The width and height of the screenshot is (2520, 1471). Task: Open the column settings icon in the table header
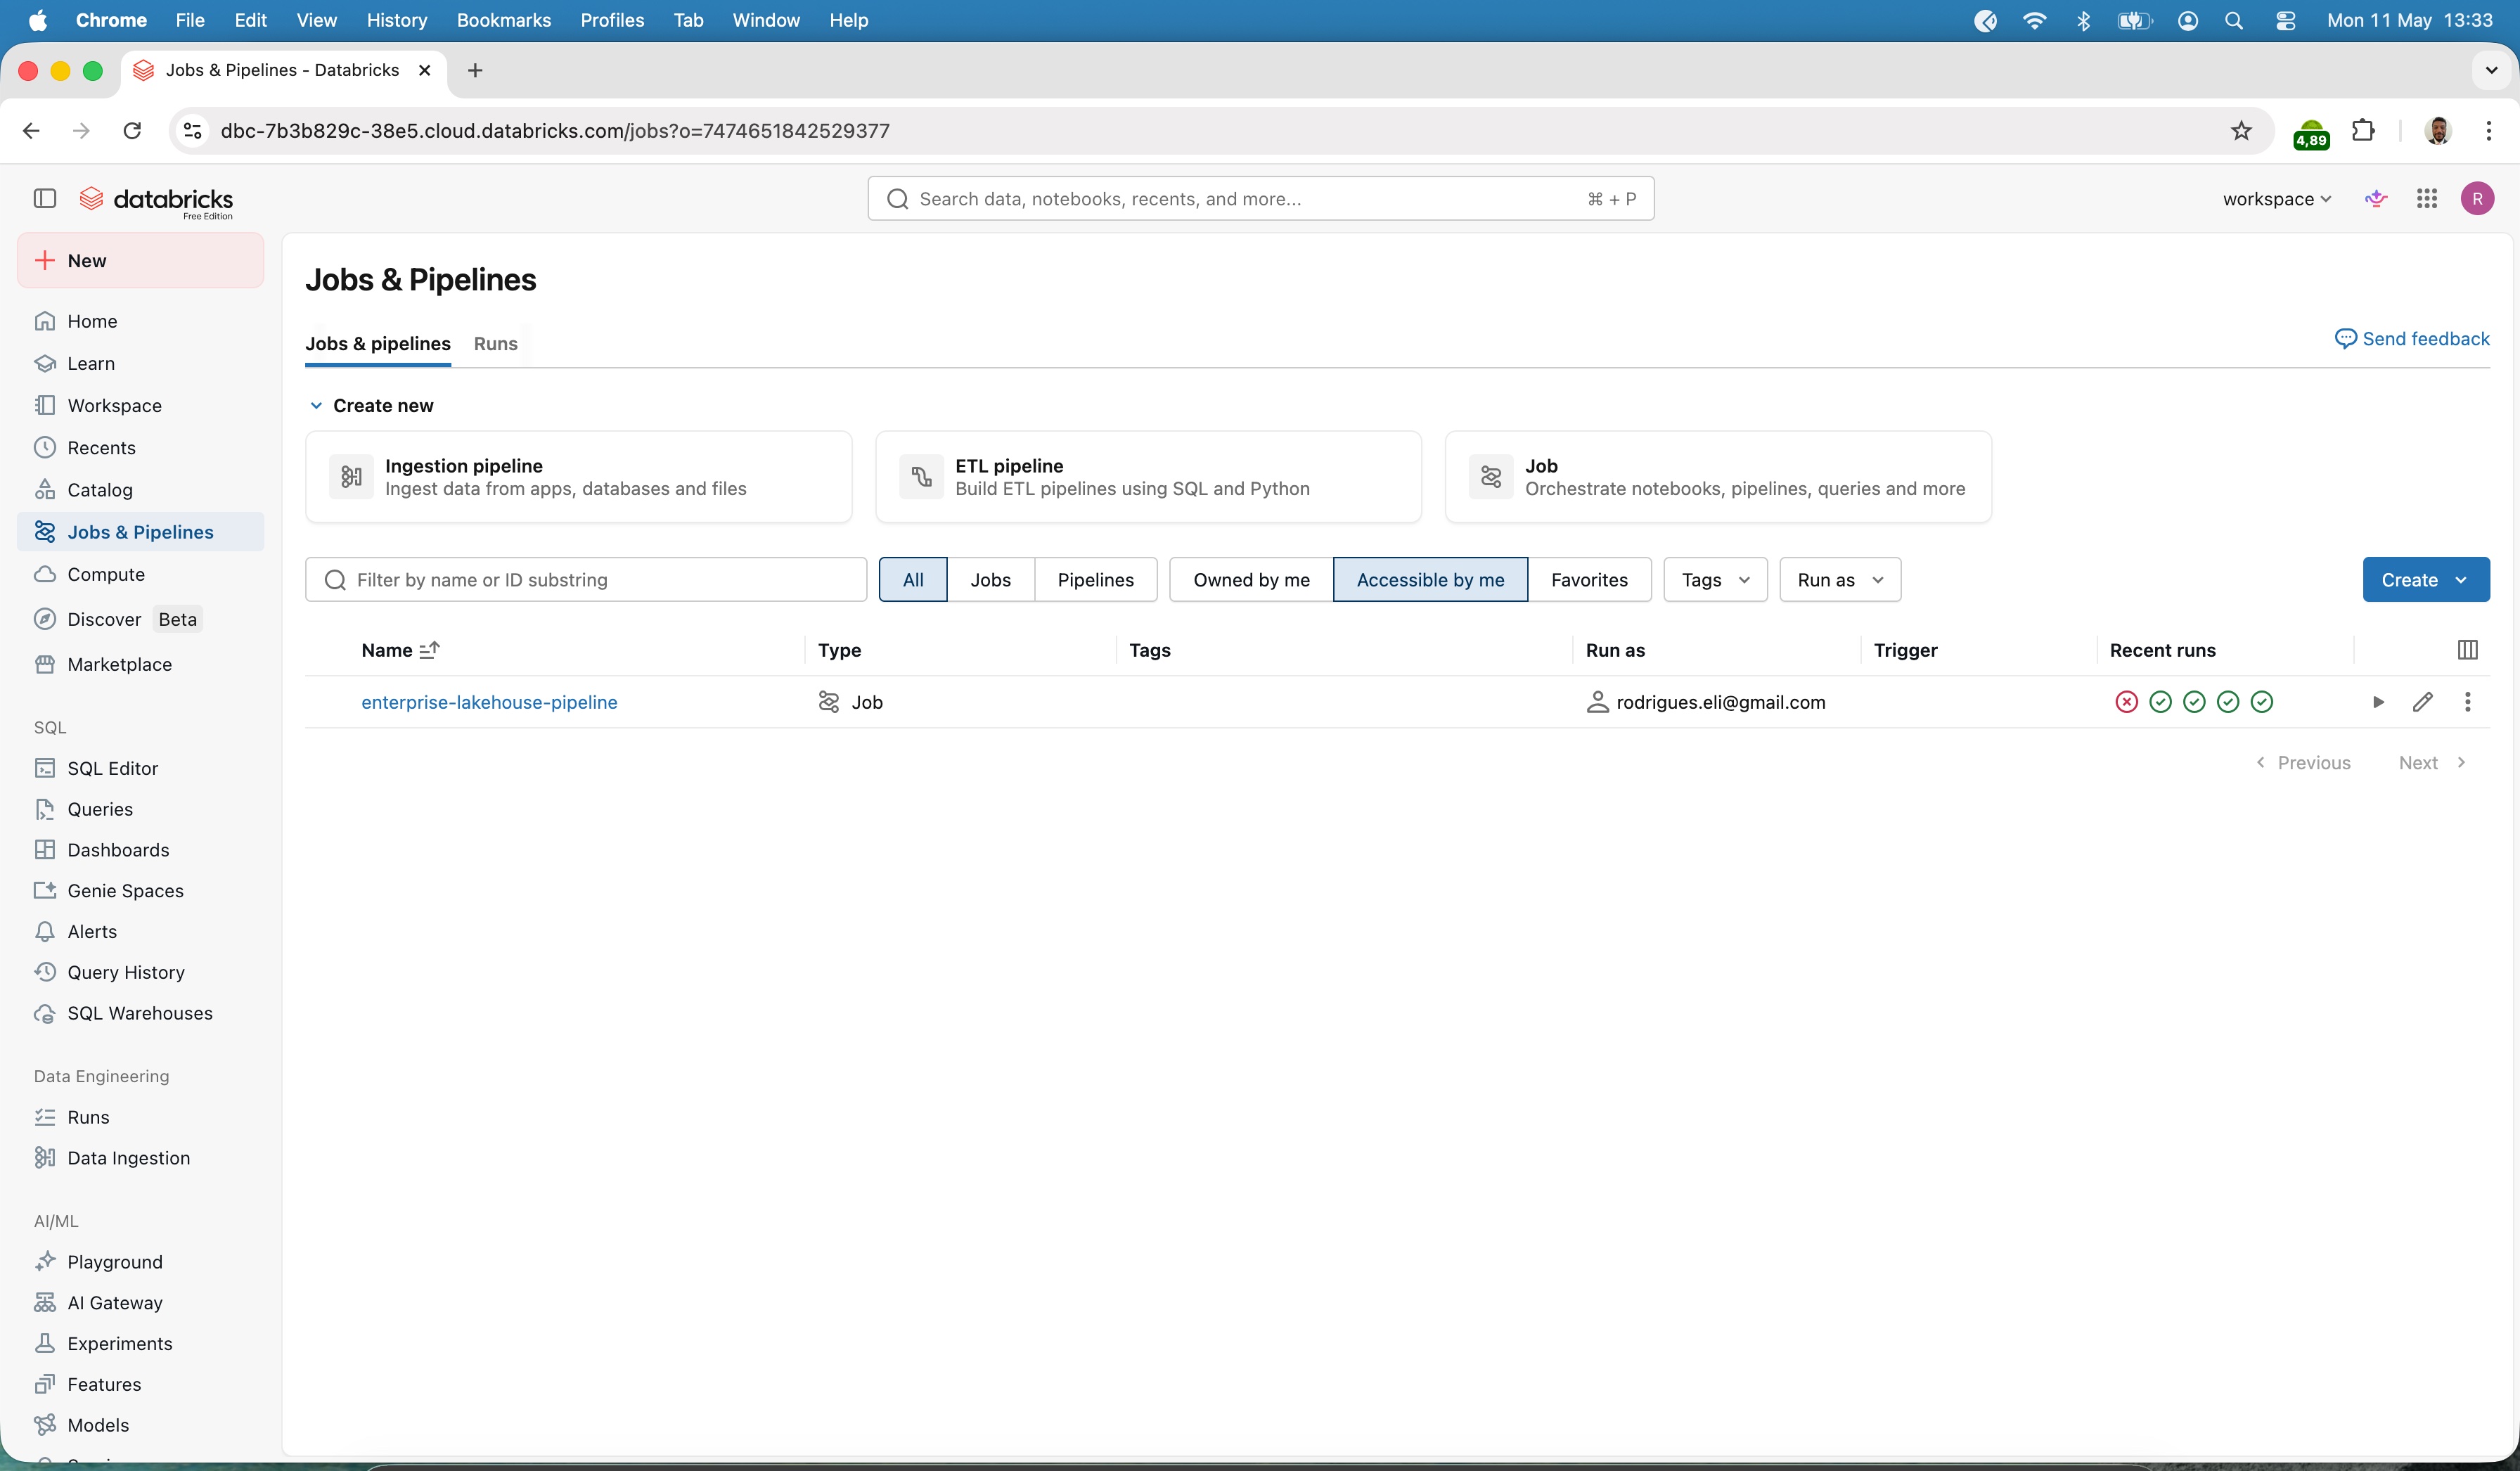pyautogui.click(x=2467, y=650)
